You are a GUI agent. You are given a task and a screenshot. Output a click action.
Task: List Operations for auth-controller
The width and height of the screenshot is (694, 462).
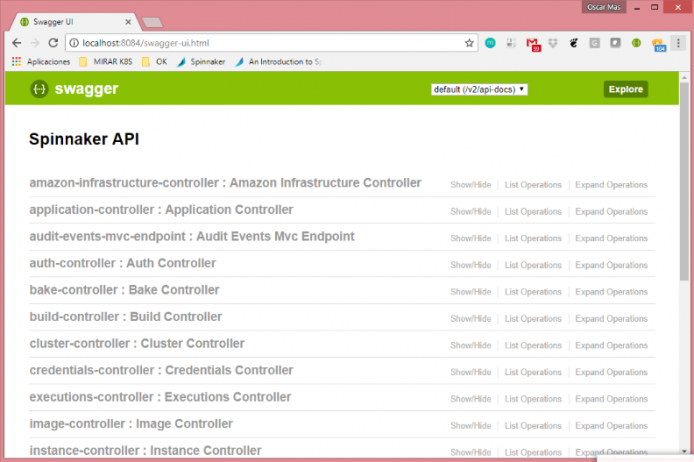(x=533, y=265)
